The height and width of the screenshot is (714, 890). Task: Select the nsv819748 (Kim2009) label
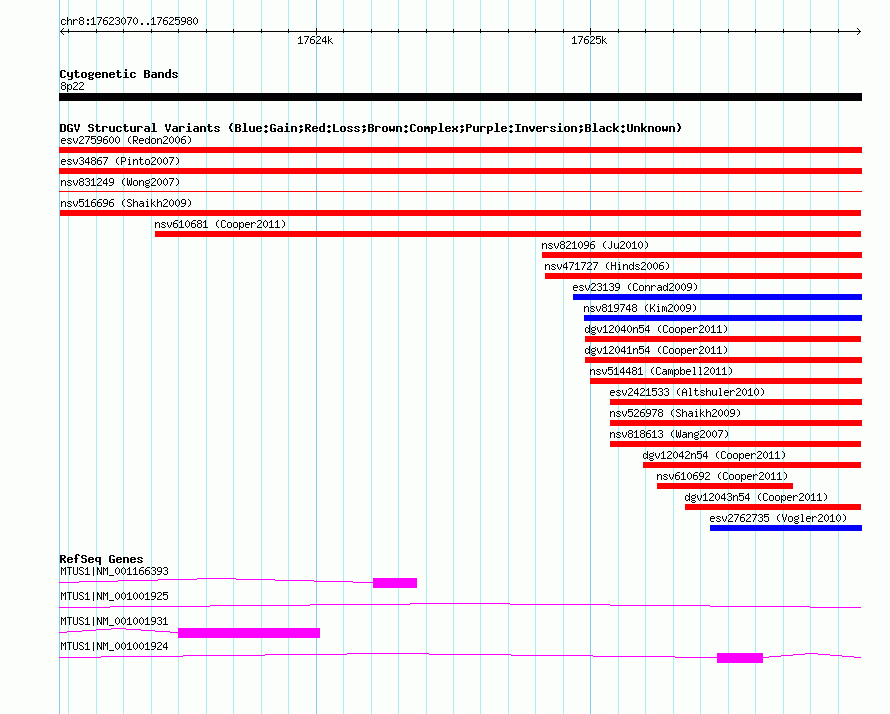coord(640,308)
